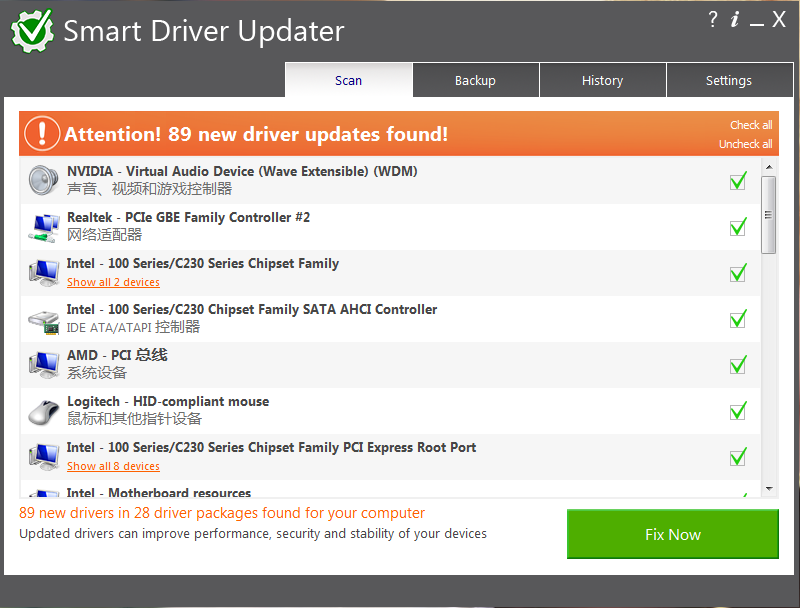Select 'NVIDIA - Virtual Audio Device' row text
Viewport: 800px width, 608px height.
[x=242, y=171]
